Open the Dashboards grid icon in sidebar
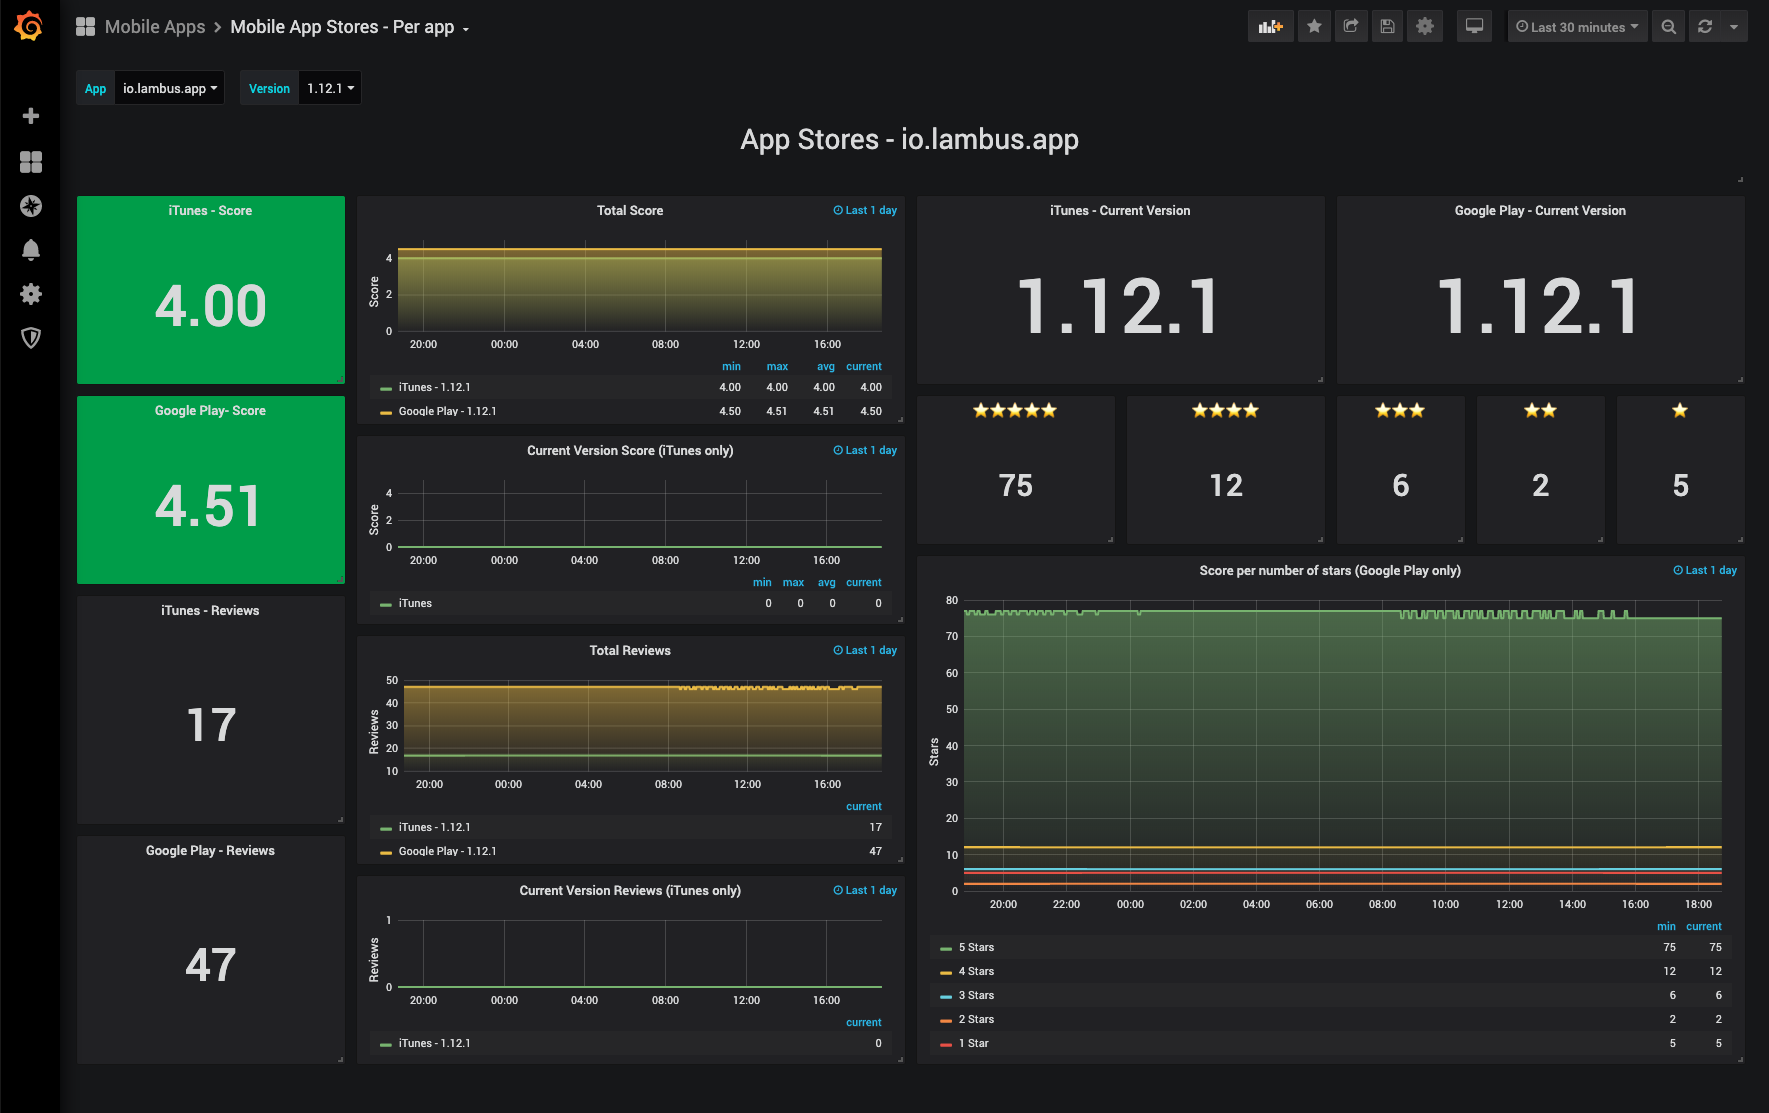The width and height of the screenshot is (1769, 1113). [31, 162]
